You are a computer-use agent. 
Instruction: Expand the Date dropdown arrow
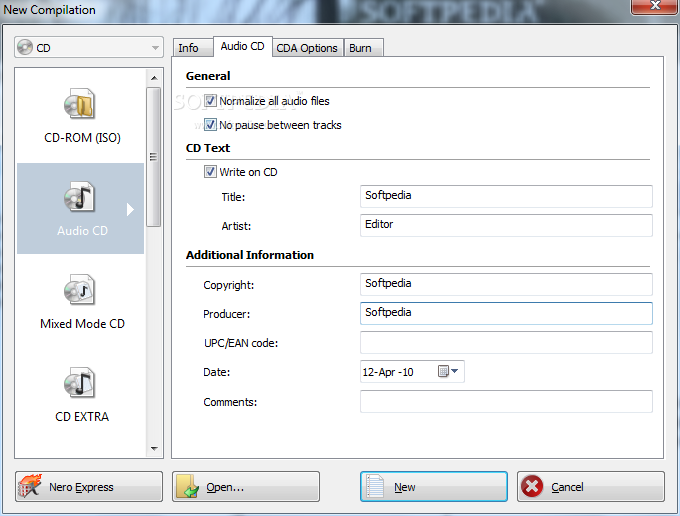point(454,371)
